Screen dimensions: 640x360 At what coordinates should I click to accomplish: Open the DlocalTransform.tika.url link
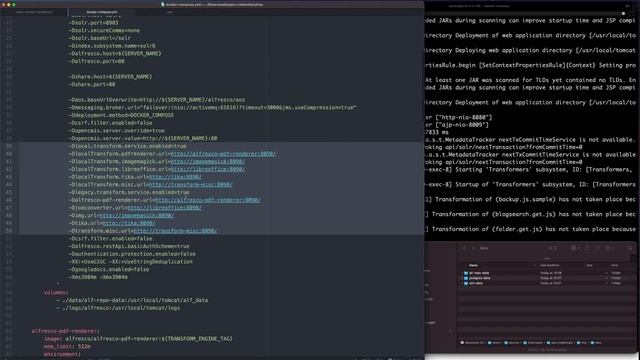(175, 177)
